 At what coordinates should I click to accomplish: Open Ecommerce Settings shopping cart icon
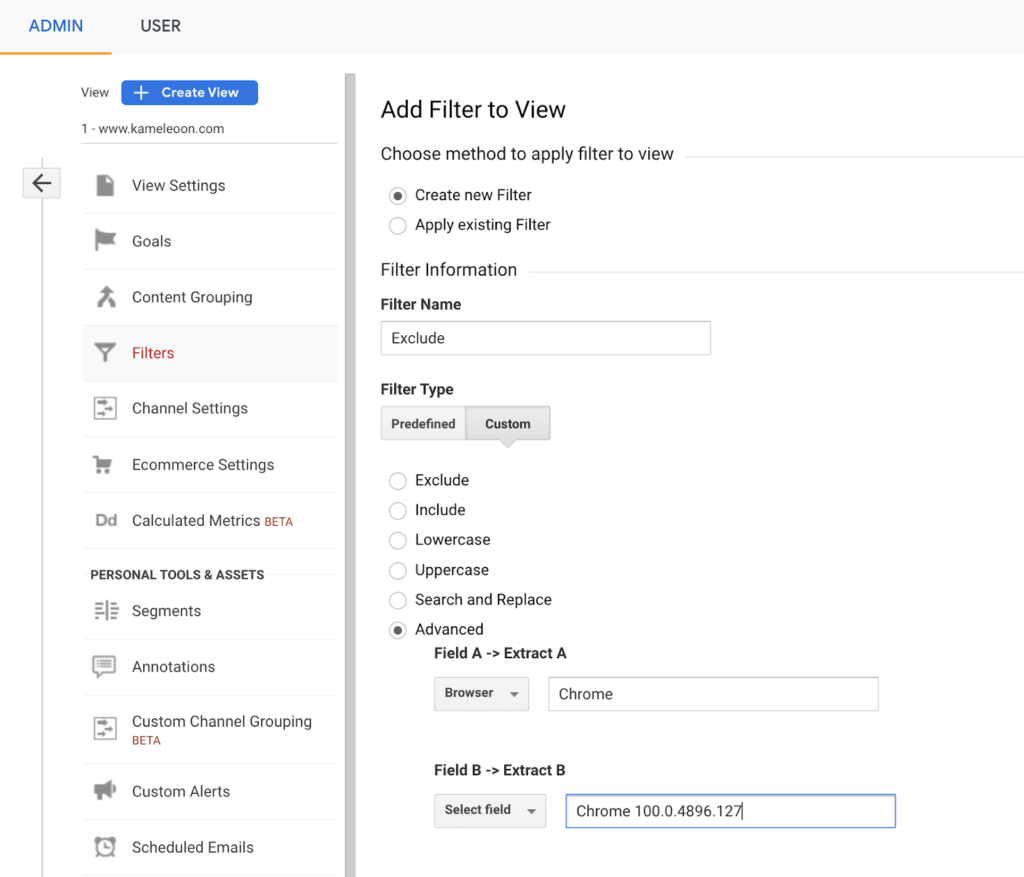pos(105,464)
